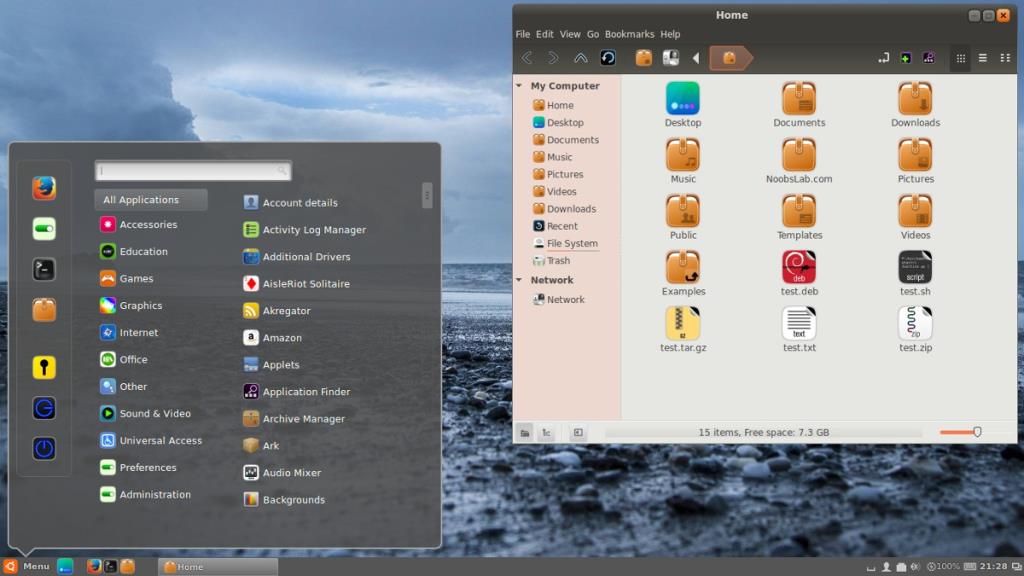Switch to list view
The height and width of the screenshot is (576, 1024).
coord(983,58)
